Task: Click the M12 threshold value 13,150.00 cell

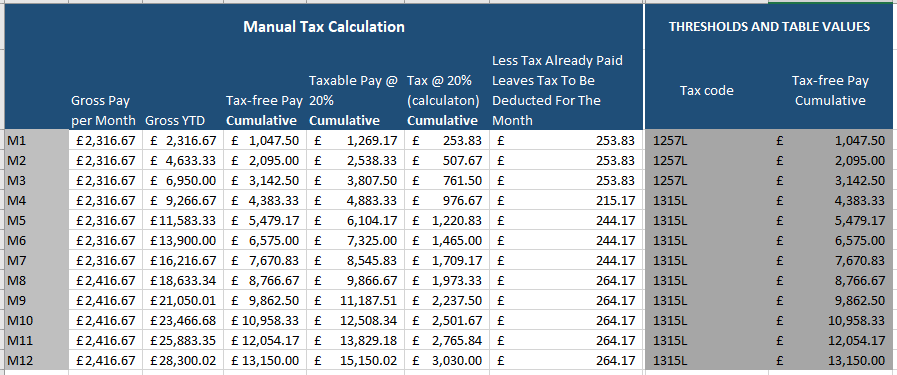Action: 832,361
